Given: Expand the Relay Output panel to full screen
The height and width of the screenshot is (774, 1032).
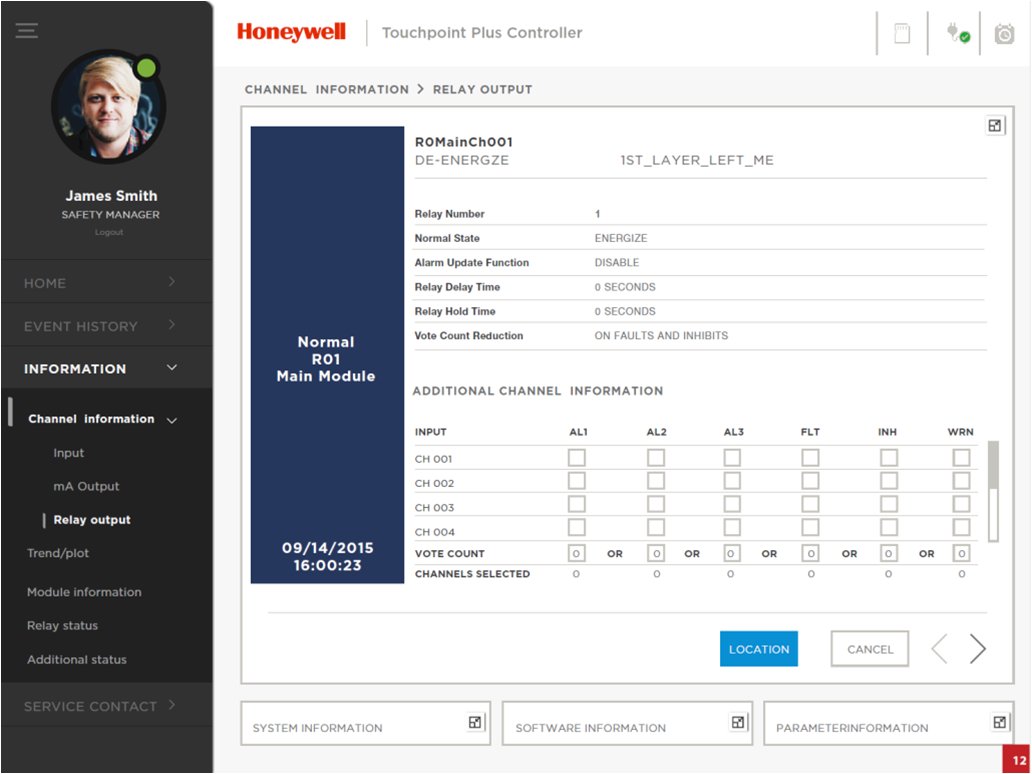Looking at the screenshot, I should click(995, 125).
